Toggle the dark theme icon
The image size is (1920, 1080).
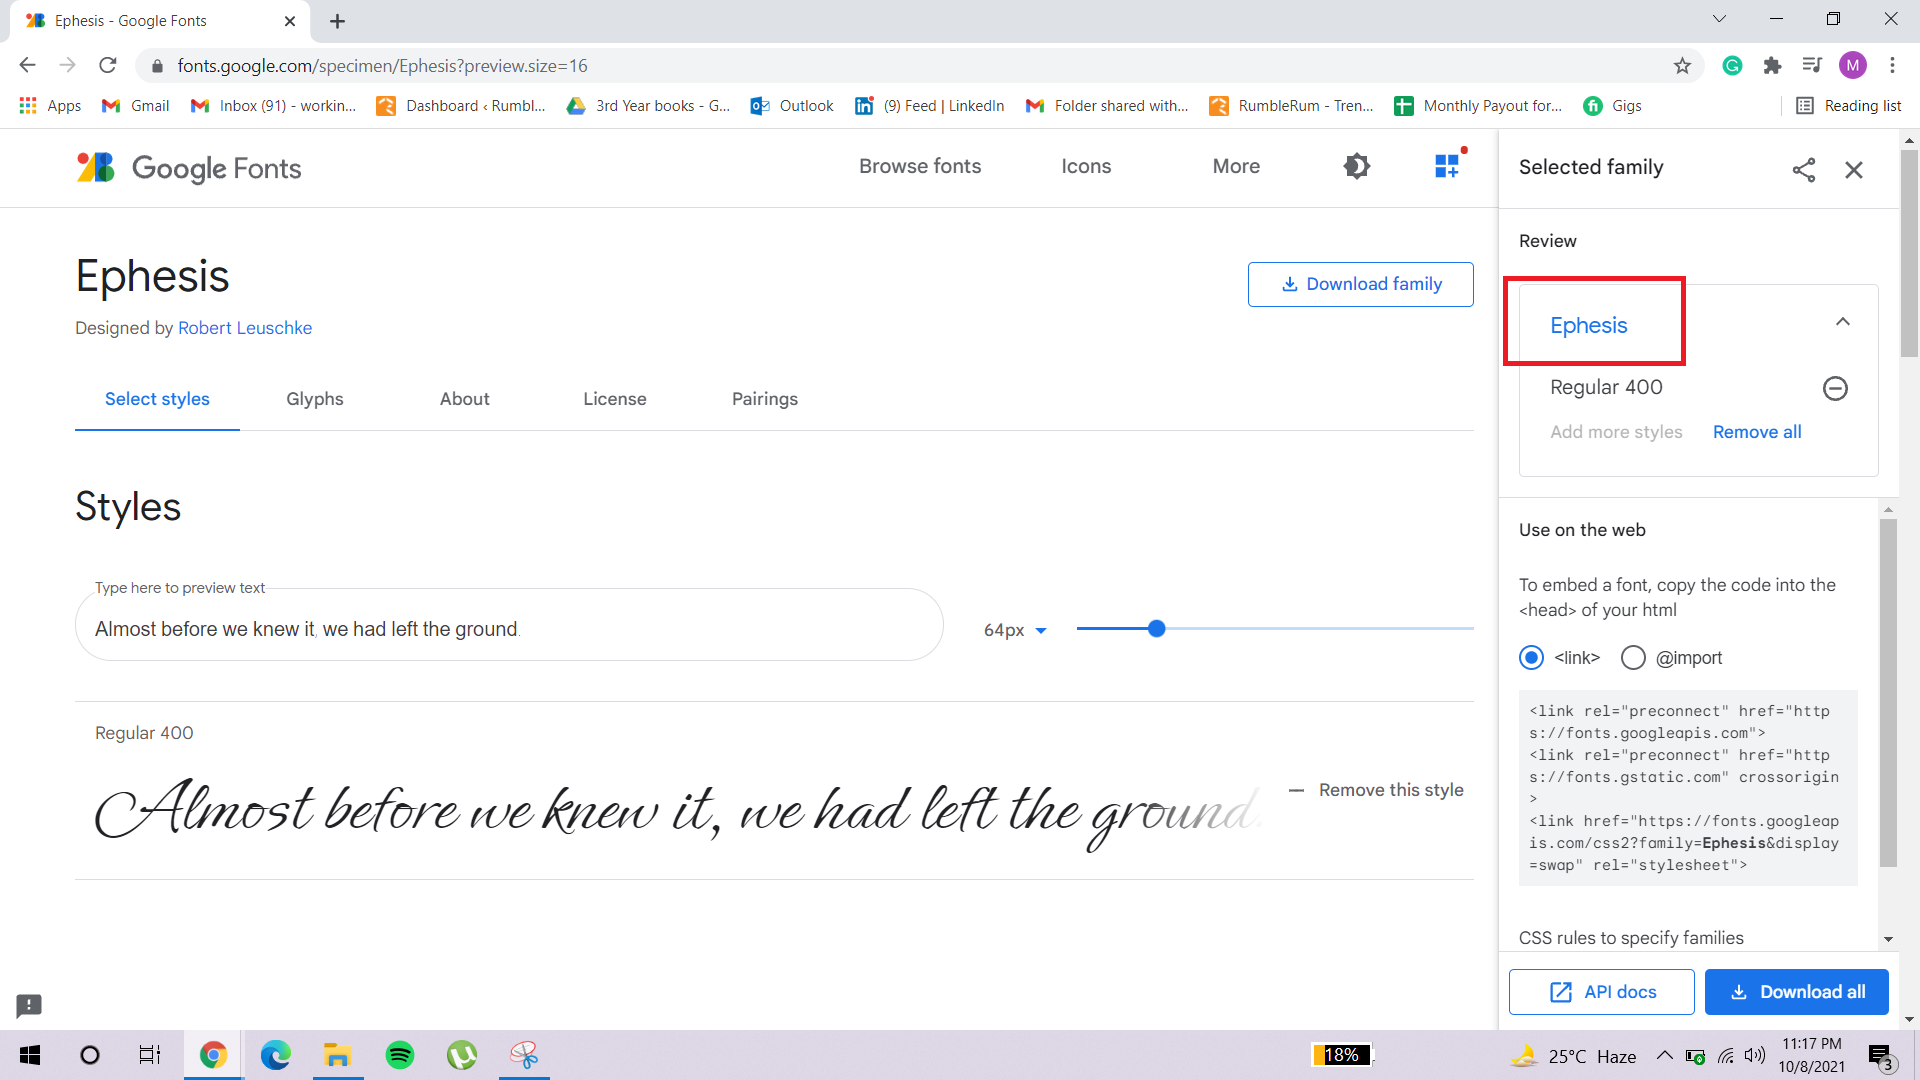(x=1356, y=166)
